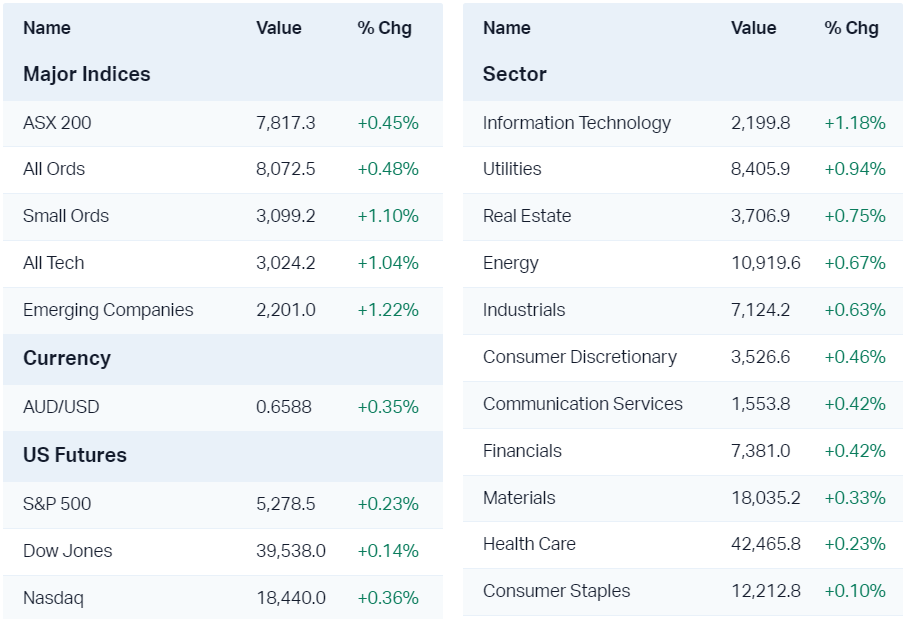Click Consumer Discretionary sector name
Screen dimensions: 906x619
click(x=580, y=357)
